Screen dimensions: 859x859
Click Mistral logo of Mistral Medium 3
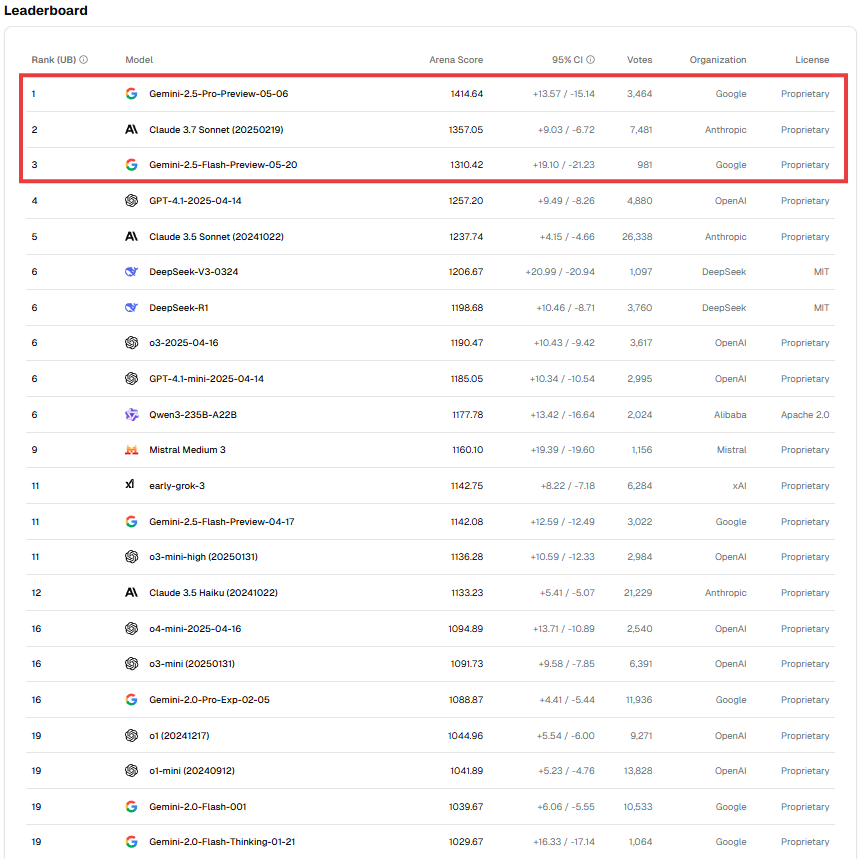point(131,450)
